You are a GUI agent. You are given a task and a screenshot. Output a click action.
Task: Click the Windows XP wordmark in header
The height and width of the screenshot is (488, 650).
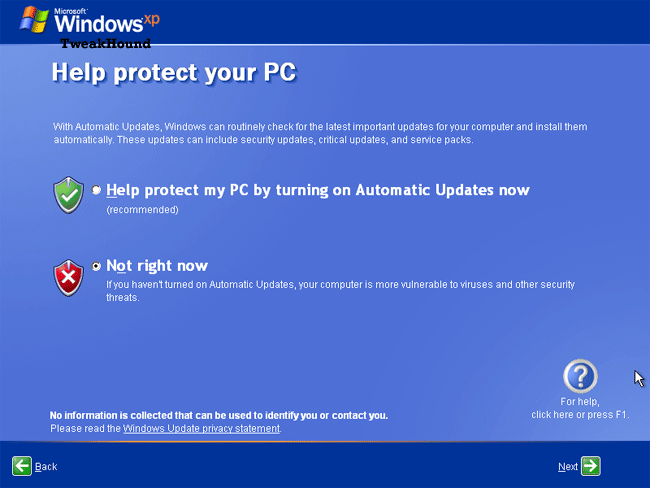107,20
